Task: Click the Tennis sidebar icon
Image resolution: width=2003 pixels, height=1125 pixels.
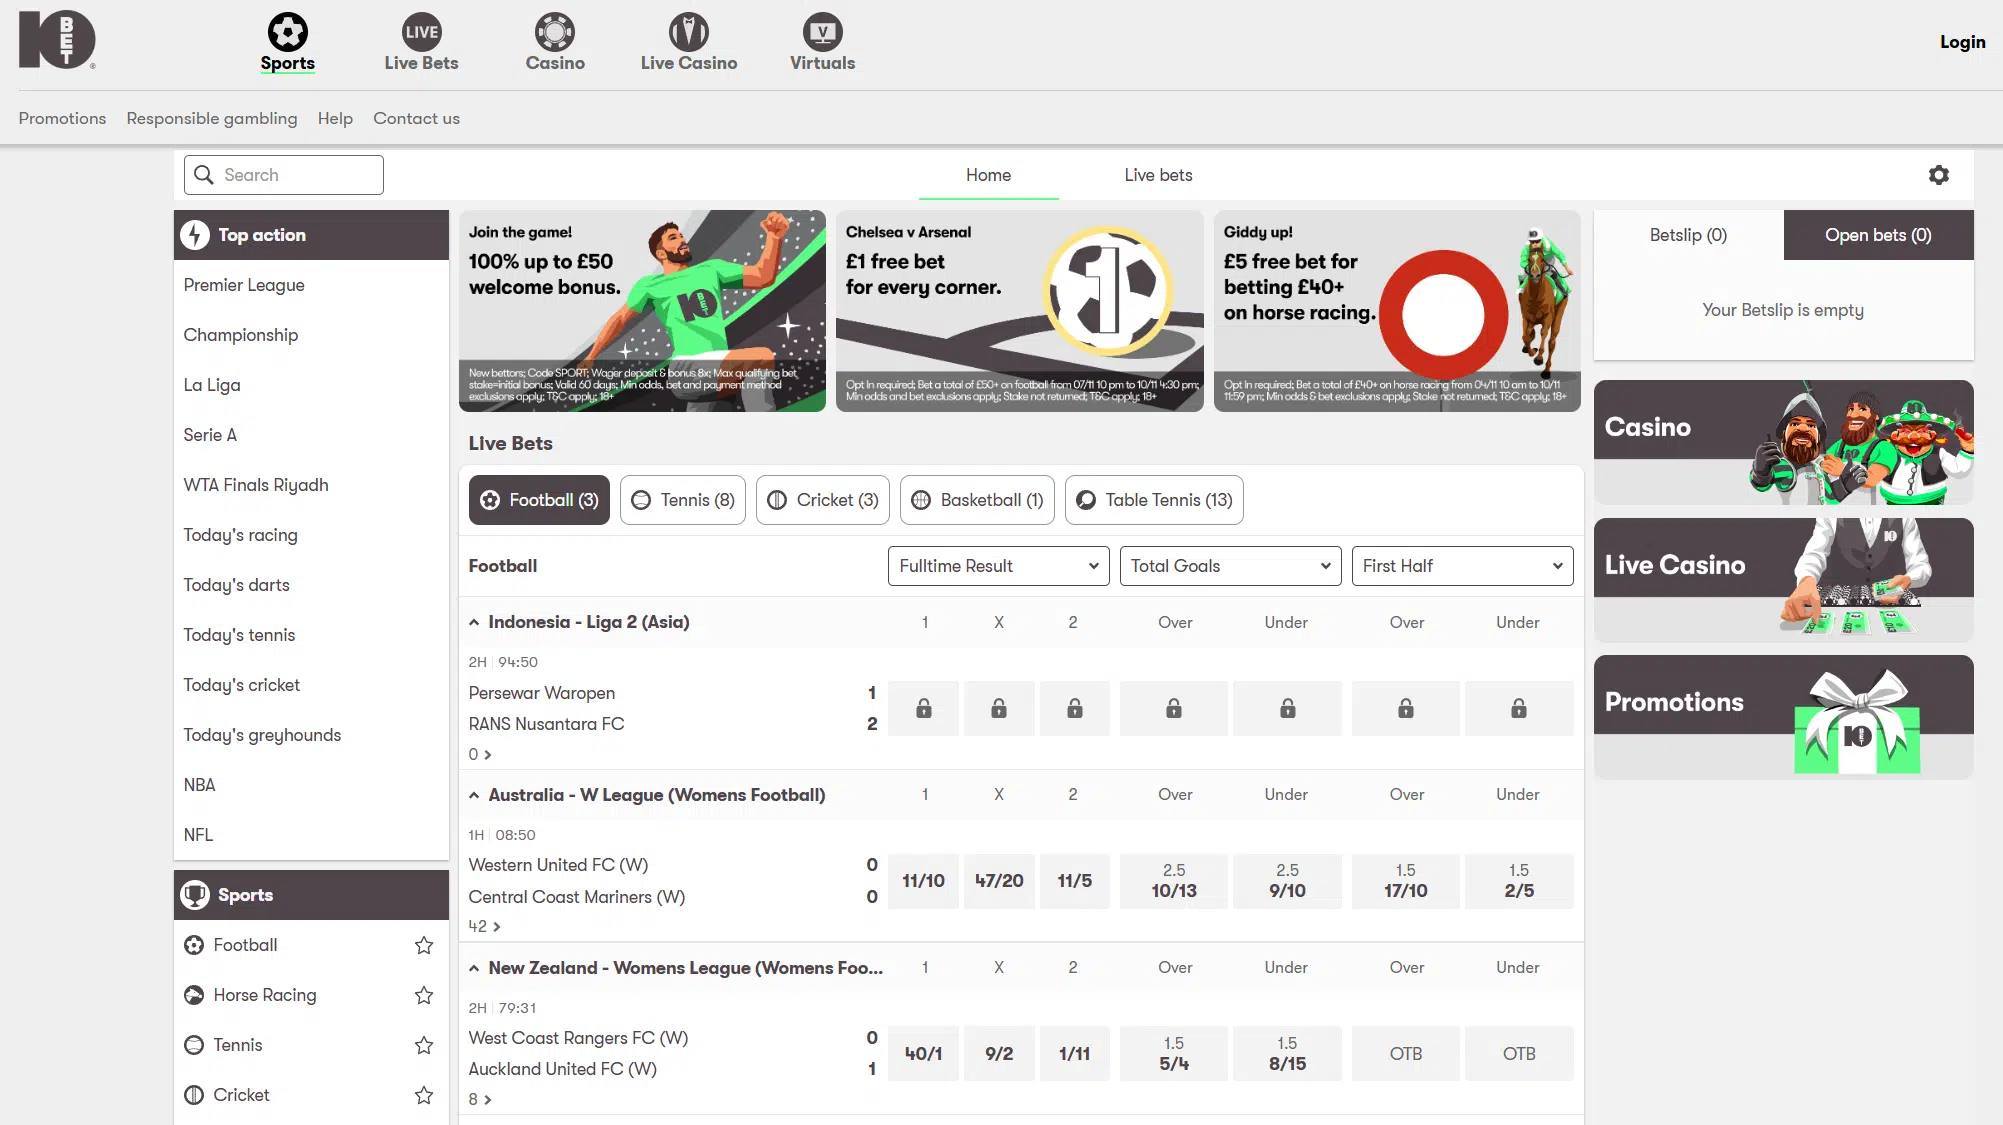Action: (194, 1045)
